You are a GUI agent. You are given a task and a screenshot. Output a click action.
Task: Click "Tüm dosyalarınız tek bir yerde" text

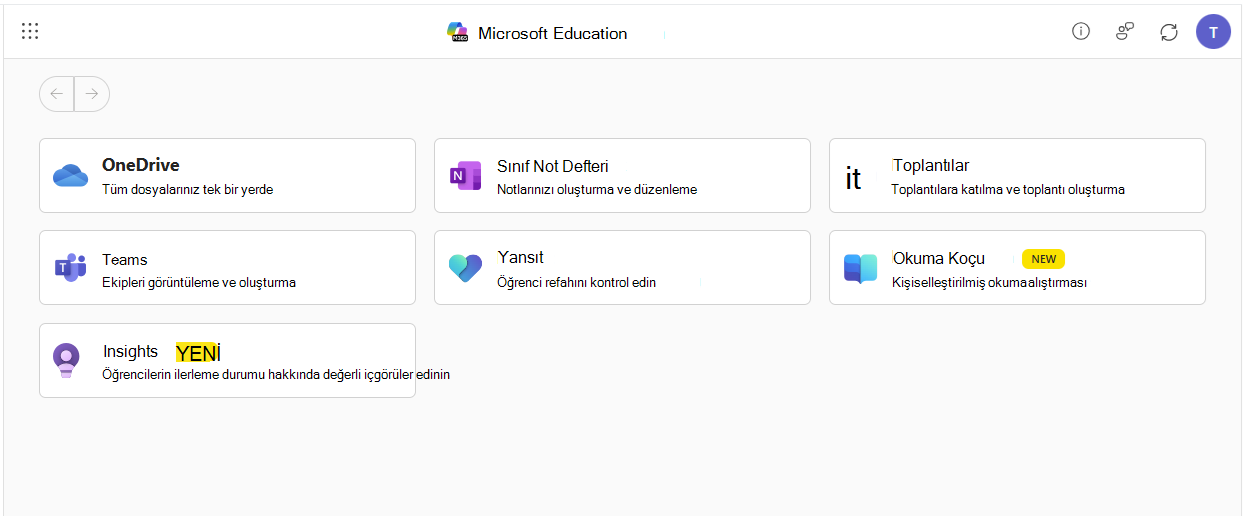(187, 189)
